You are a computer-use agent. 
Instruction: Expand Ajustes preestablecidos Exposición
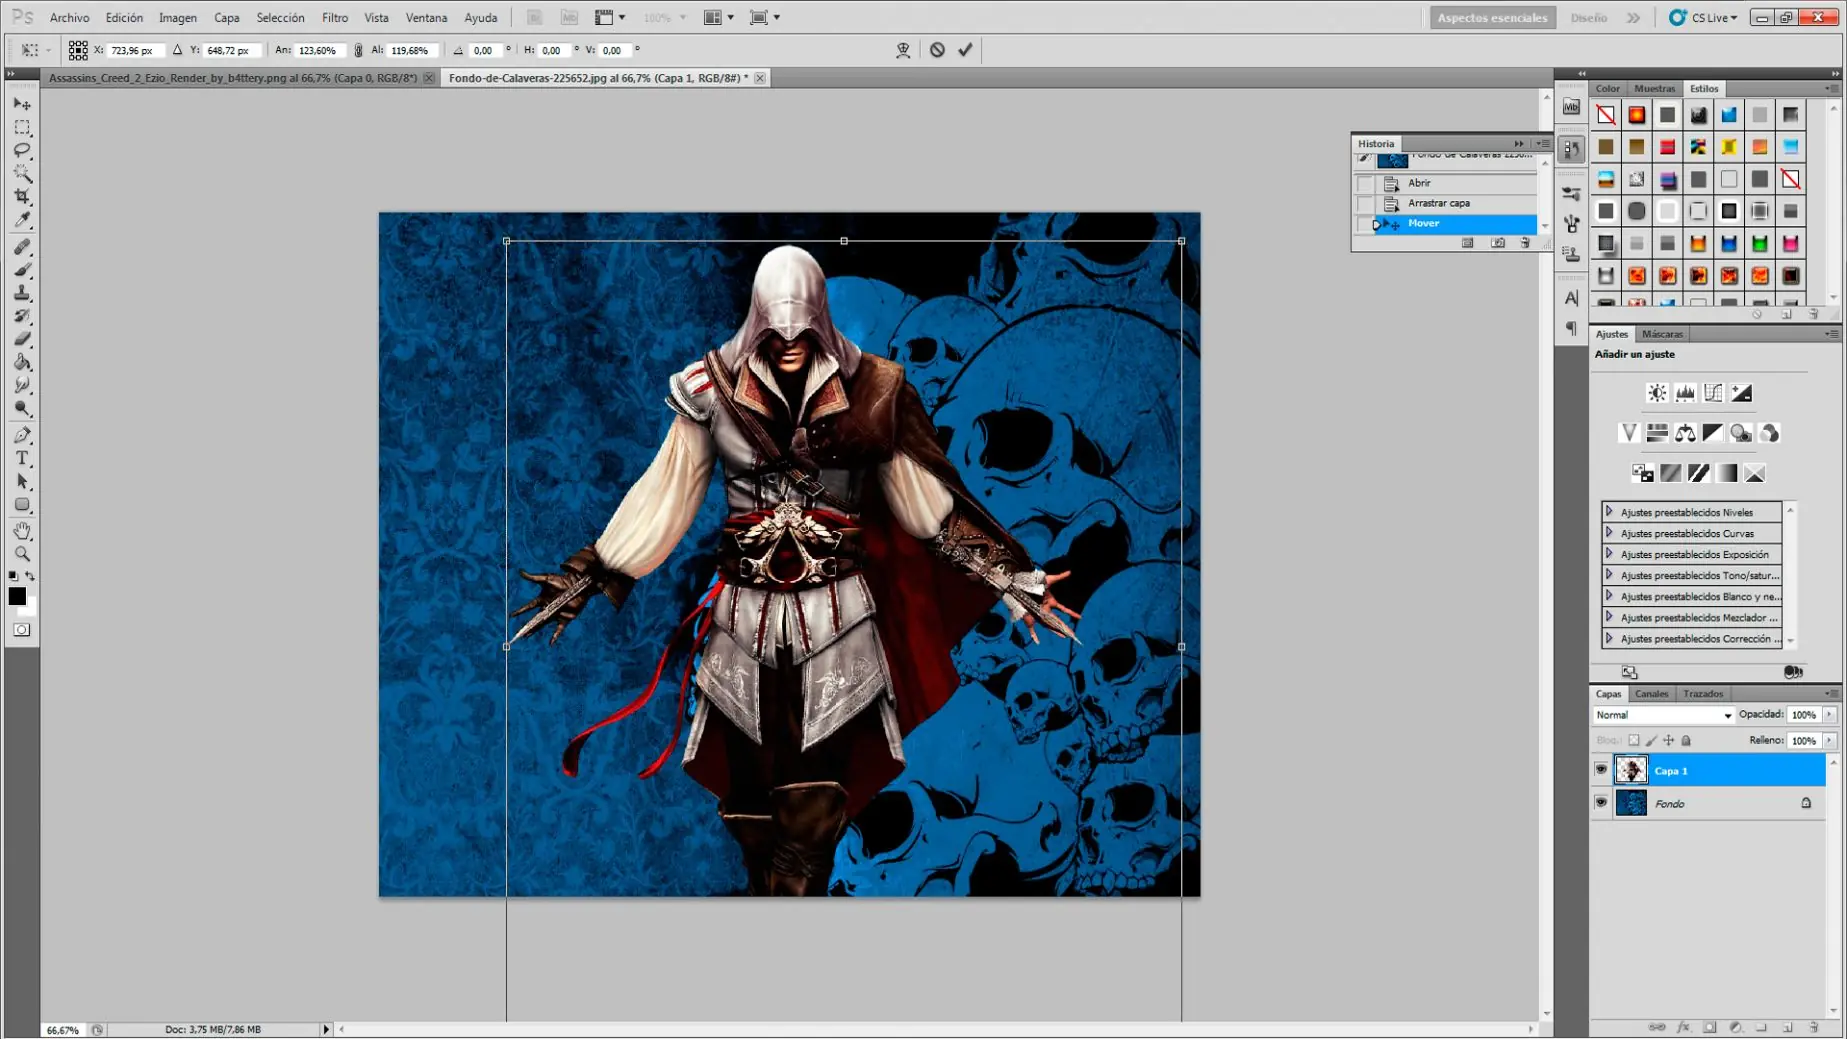point(1609,554)
